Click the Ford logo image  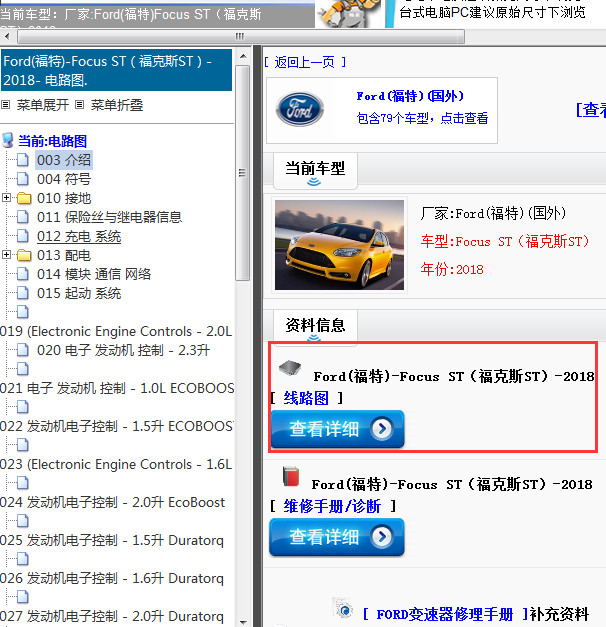(x=300, y=109)
